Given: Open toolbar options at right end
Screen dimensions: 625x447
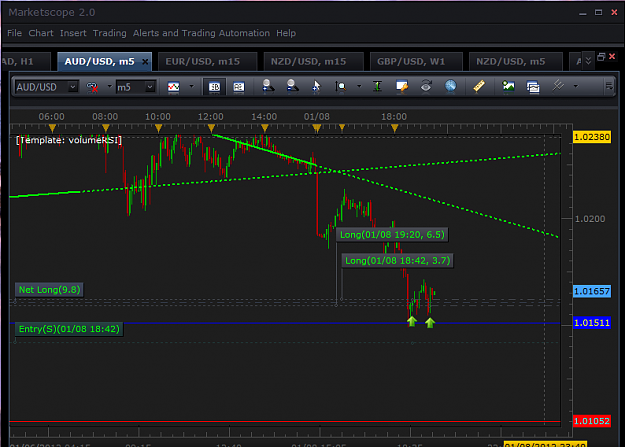Looking at the screenshot, I should [x=609, y=86].
